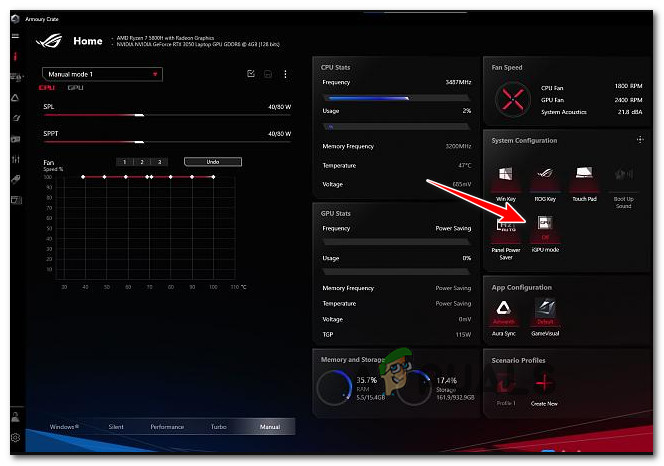Select the Performance operating mode

(167, 427)
